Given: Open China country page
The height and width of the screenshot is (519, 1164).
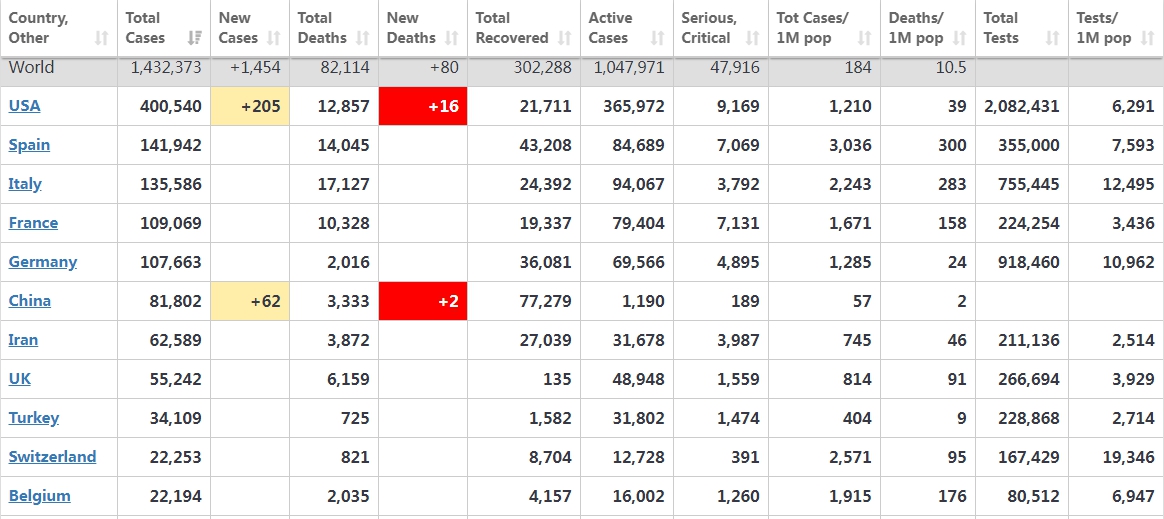Looking at the screenshot, I should point(30,301).
